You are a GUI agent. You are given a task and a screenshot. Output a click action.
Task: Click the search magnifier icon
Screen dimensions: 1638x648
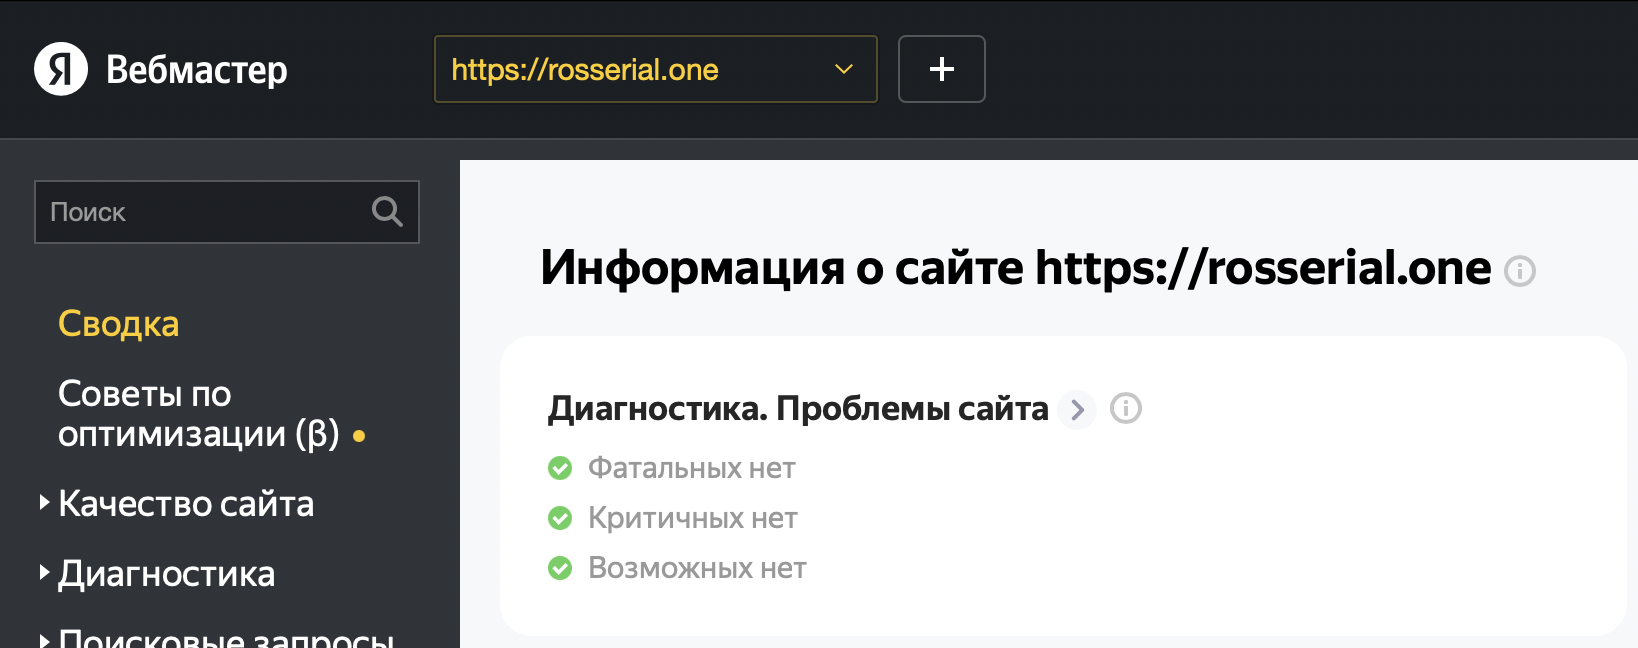(x=387, y=212)
